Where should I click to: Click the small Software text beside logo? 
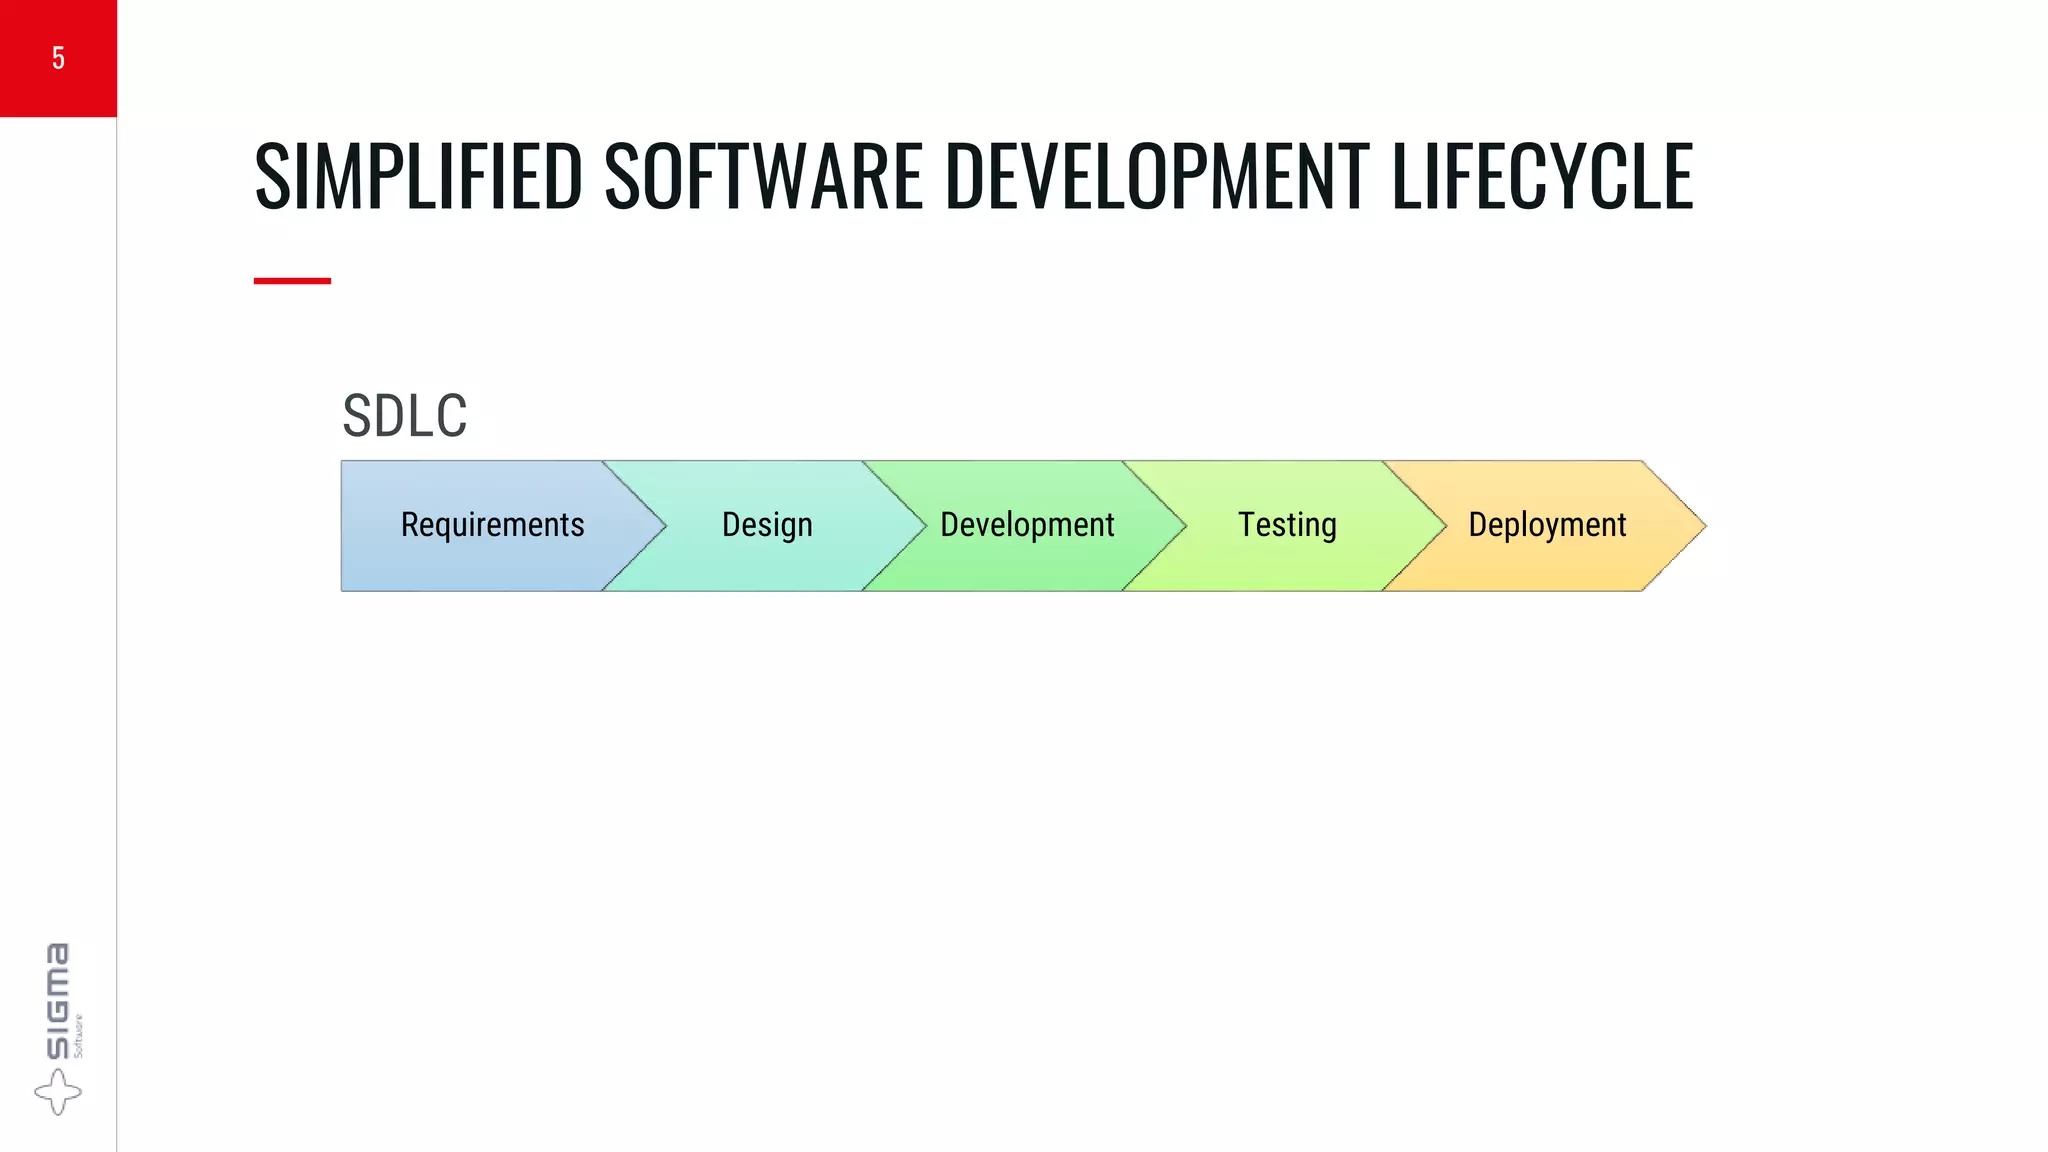coord(79,1036)
